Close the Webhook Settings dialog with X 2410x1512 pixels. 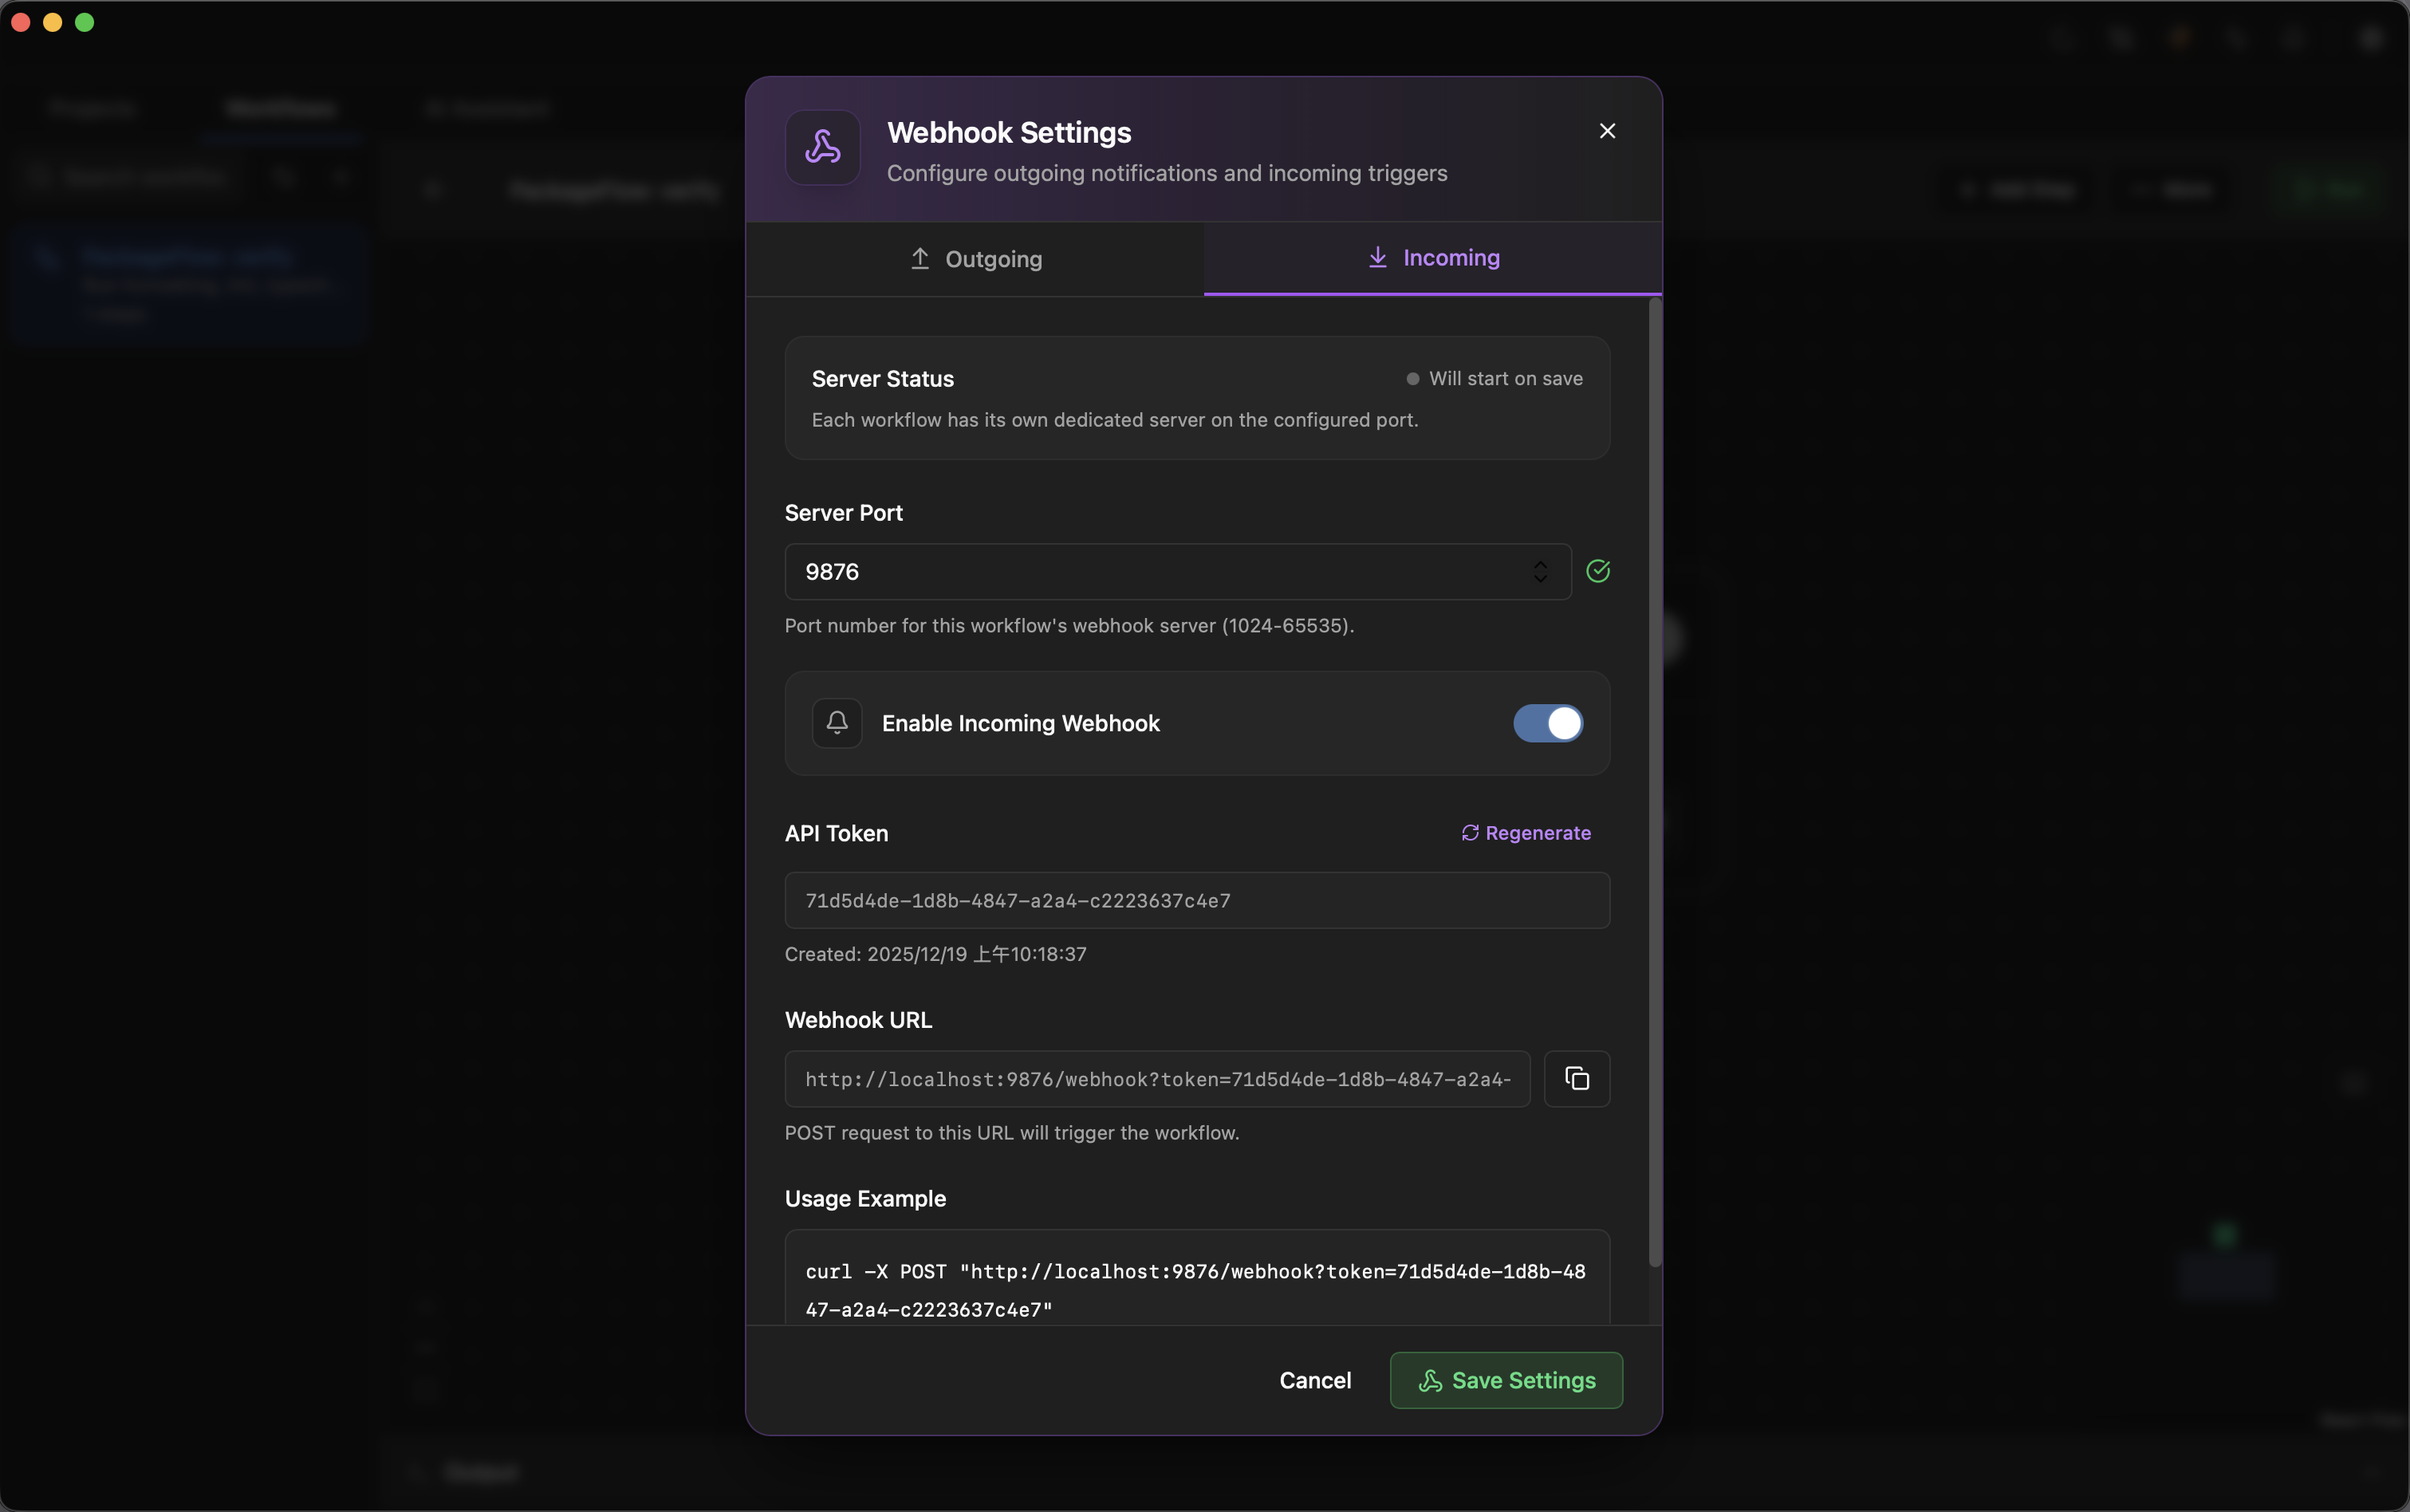tap(1607, 131)
